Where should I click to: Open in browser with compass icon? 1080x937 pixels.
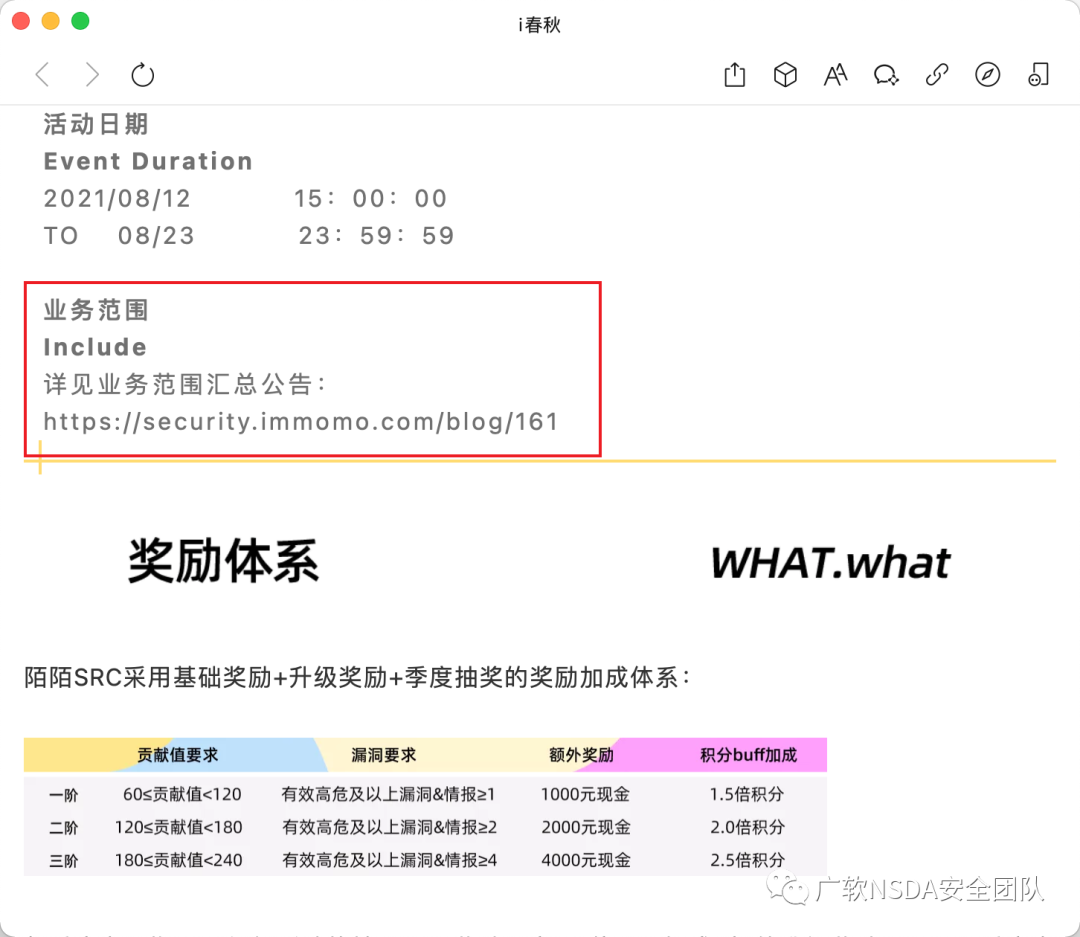click(987, 74)
